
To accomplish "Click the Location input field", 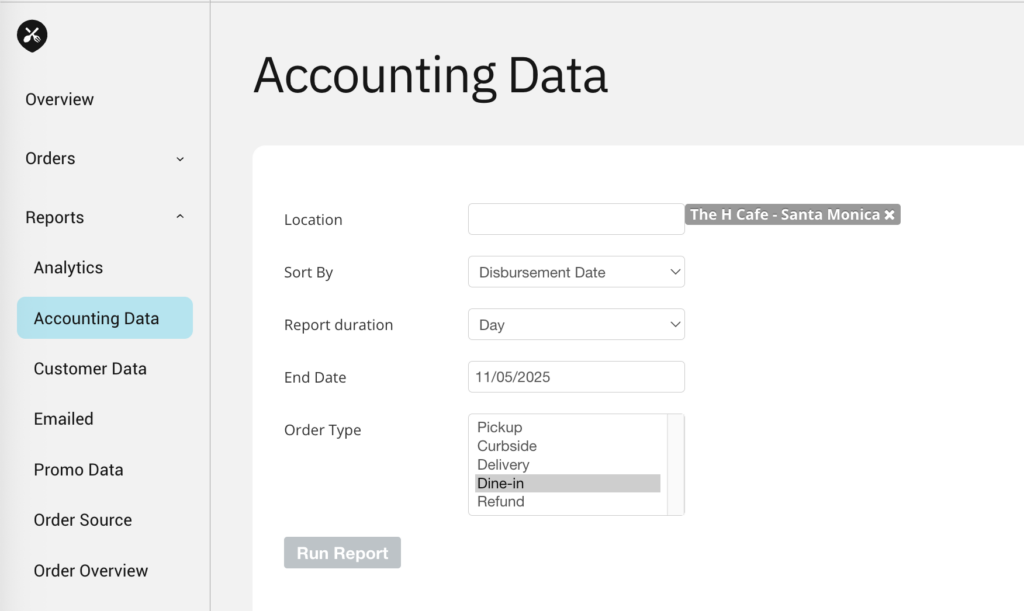I will coord(576,219).
